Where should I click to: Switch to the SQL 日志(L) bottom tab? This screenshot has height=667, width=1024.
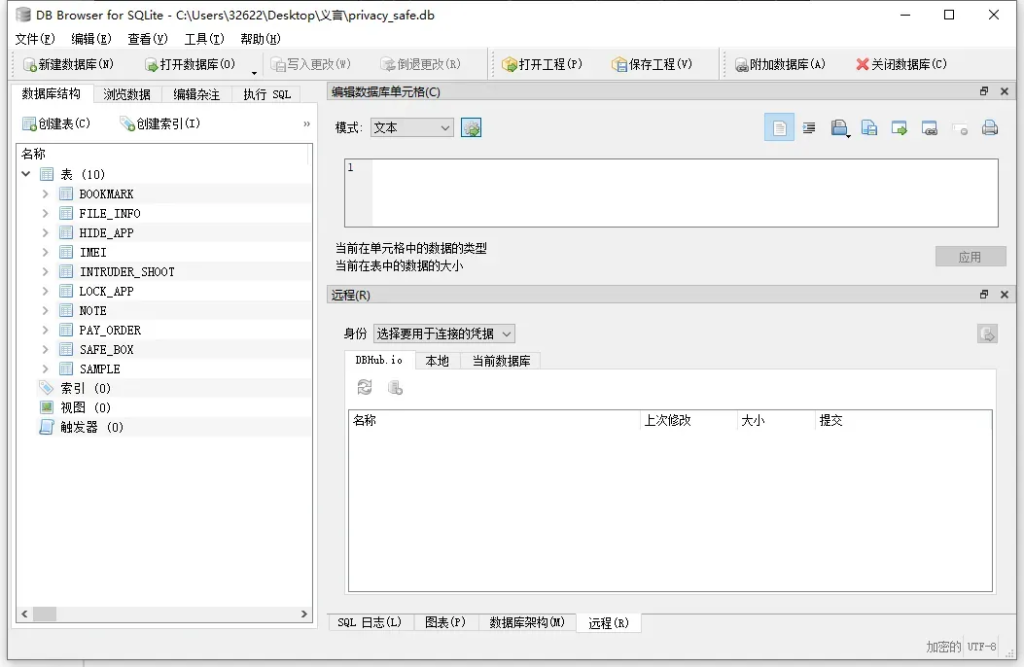[x=370, y=623]
